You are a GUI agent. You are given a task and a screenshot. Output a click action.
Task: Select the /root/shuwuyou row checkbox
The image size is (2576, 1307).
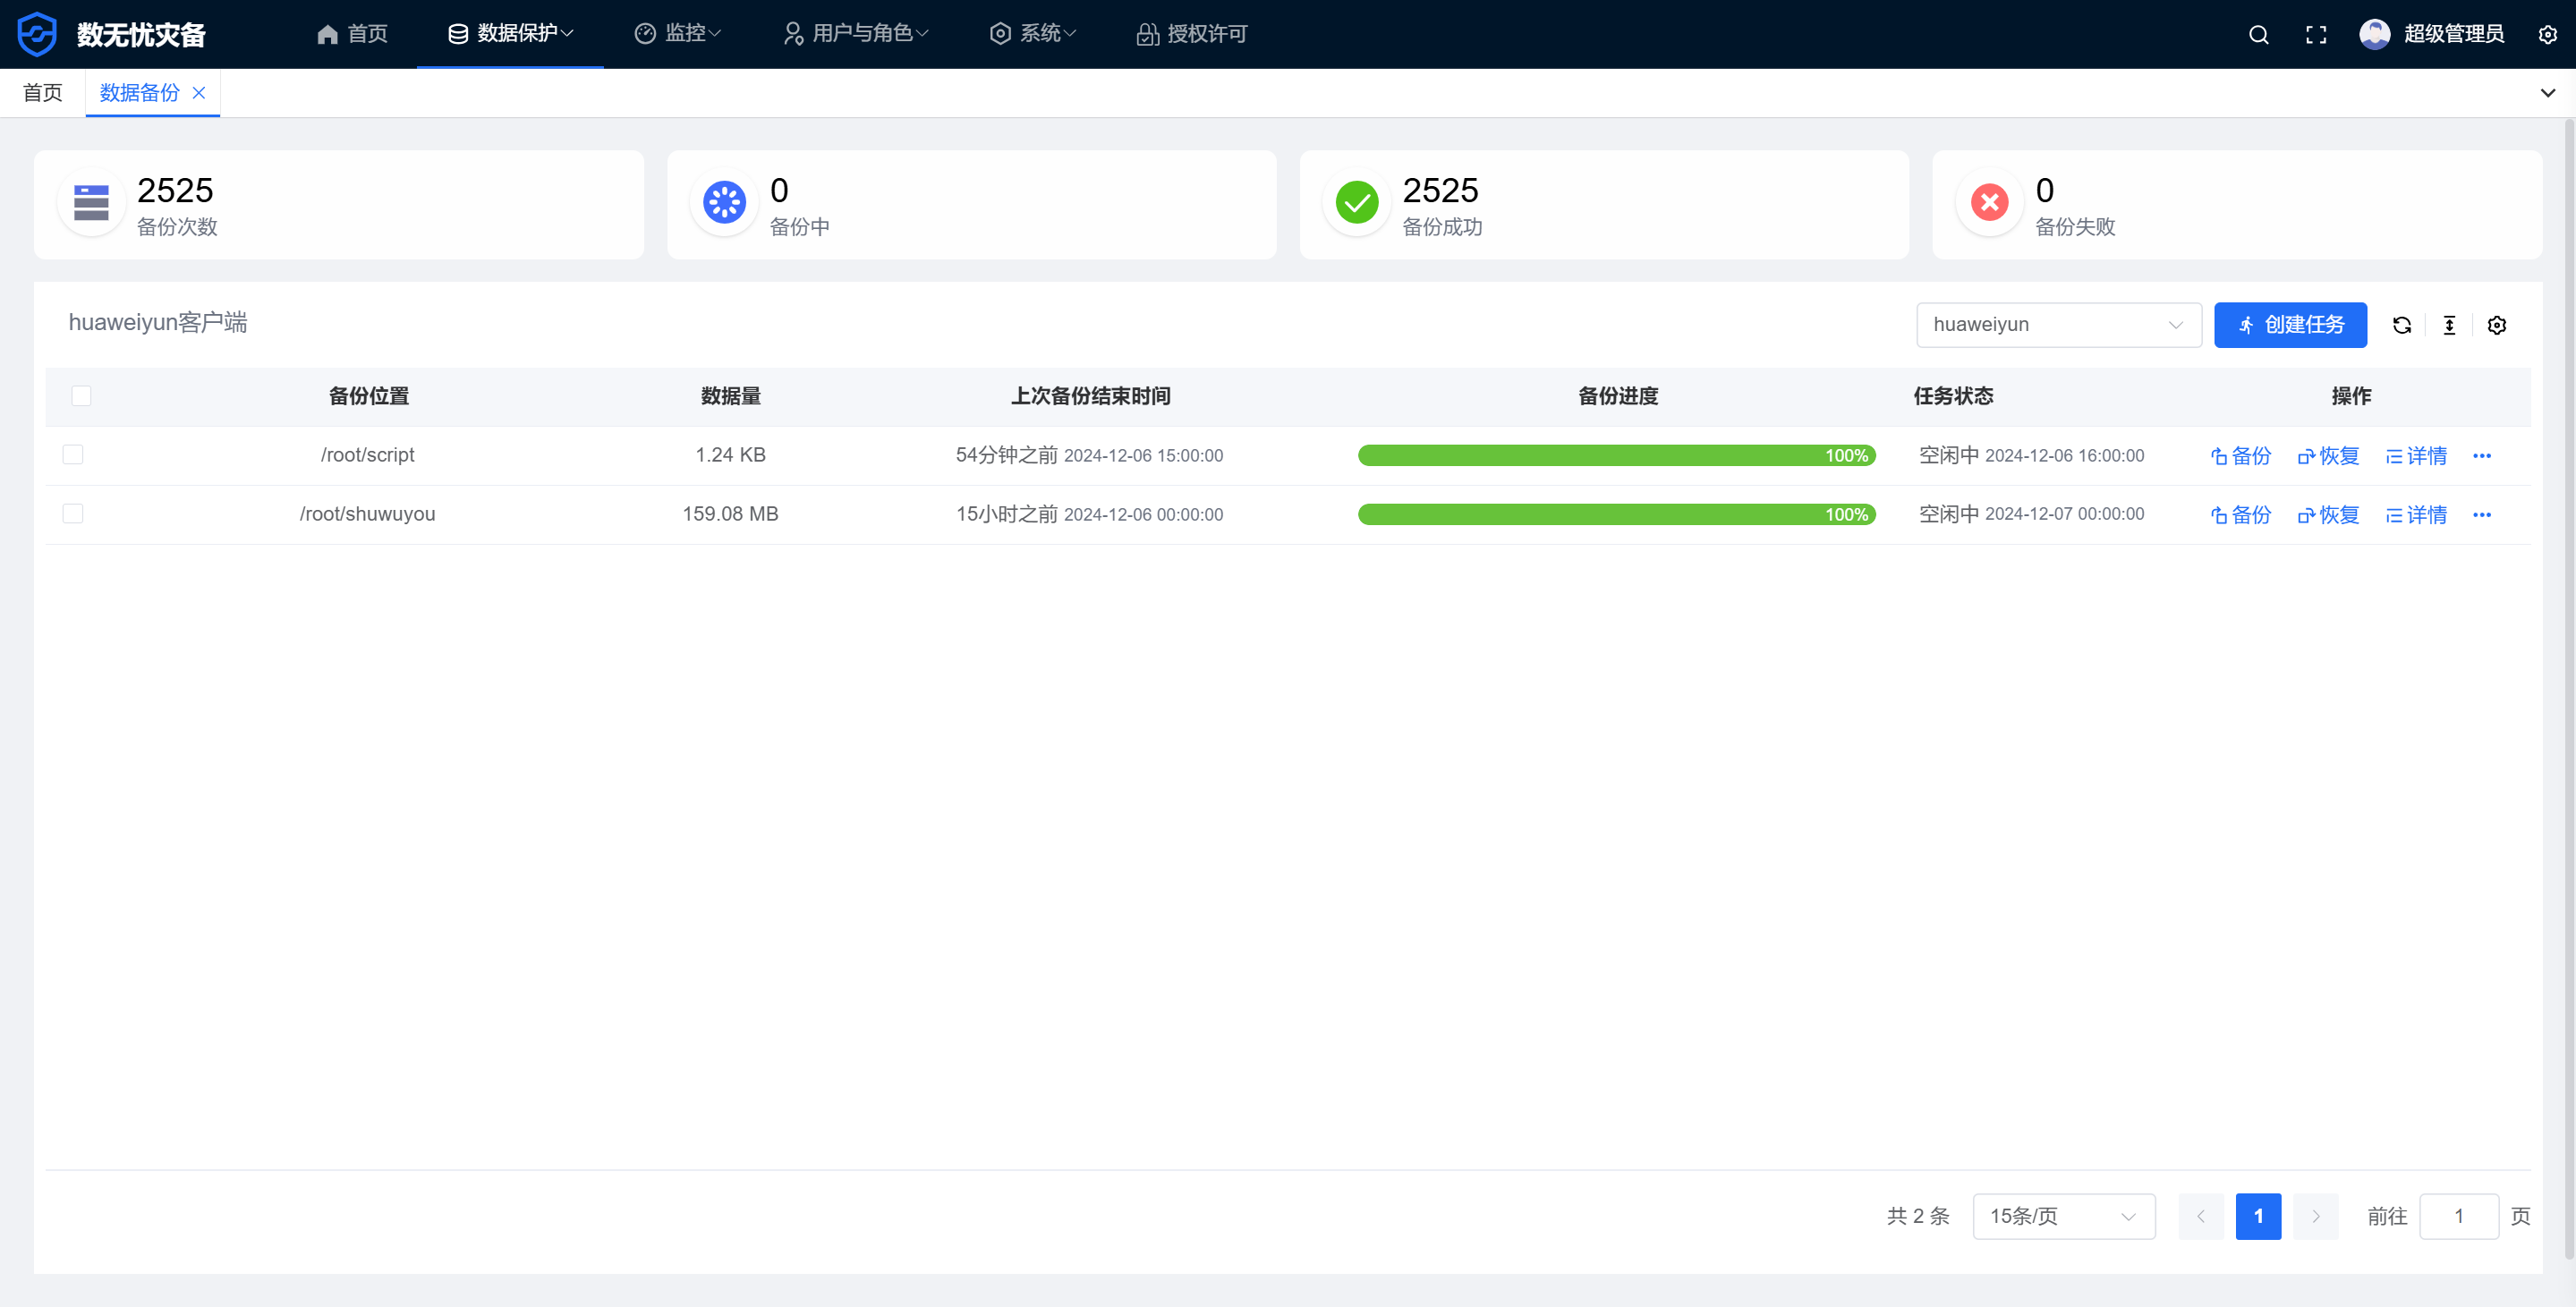(x=73, y=514)
